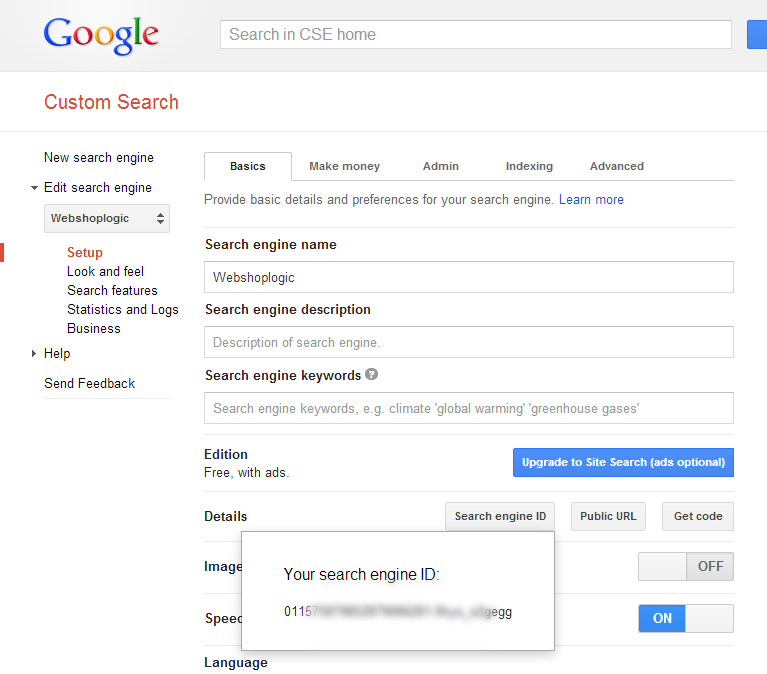Open the Business section
767x674 pixels.
pyautogui.click(x=93, y=329)
